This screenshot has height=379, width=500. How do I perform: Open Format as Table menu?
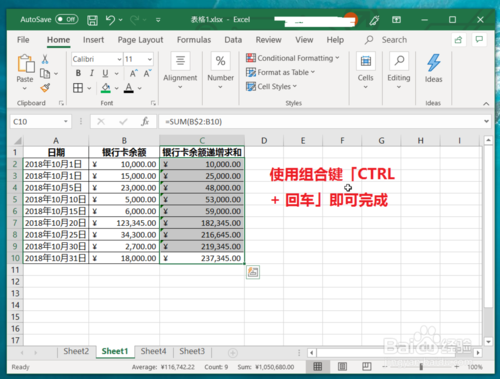(x=280, y=72)
